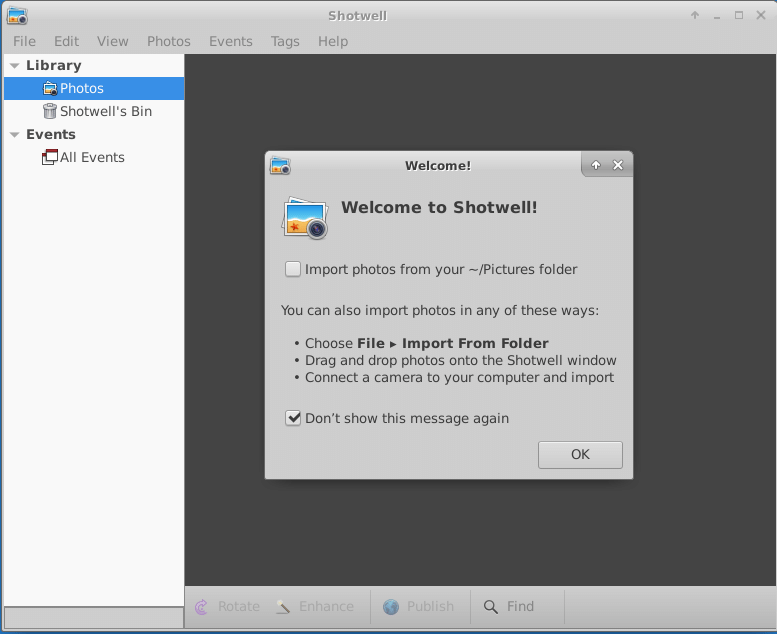The image size is (777, 634).
Task: Click the Library heading text
Action: point(54,65)
